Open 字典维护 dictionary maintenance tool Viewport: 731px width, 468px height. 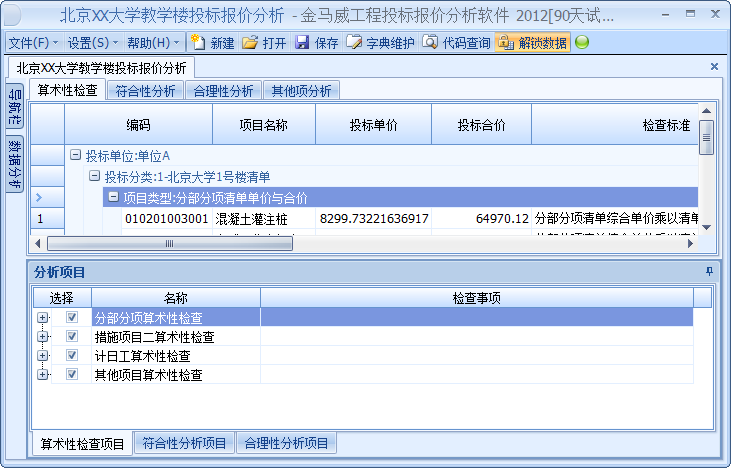pos(354,43)
